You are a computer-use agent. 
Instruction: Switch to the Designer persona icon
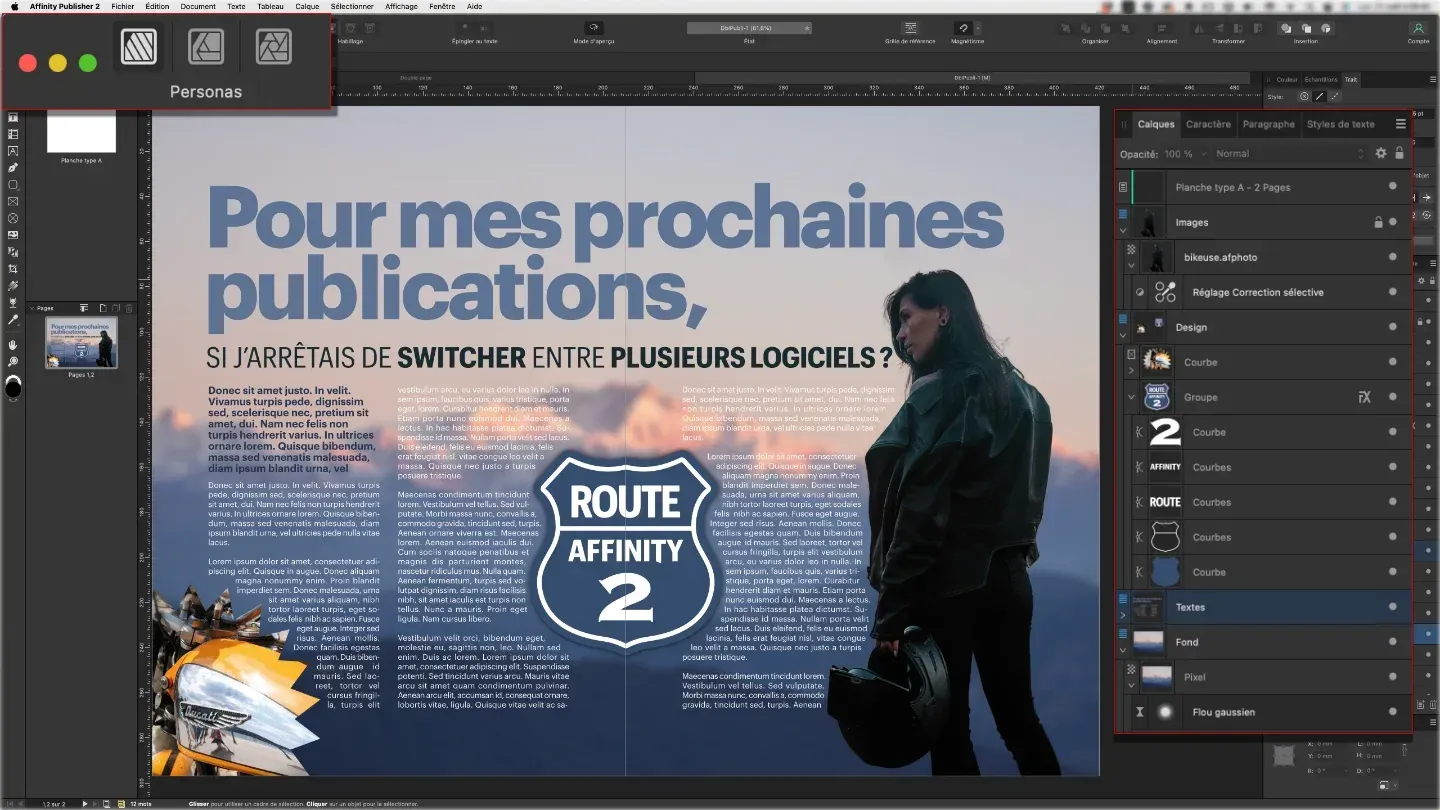click(206, 46)
